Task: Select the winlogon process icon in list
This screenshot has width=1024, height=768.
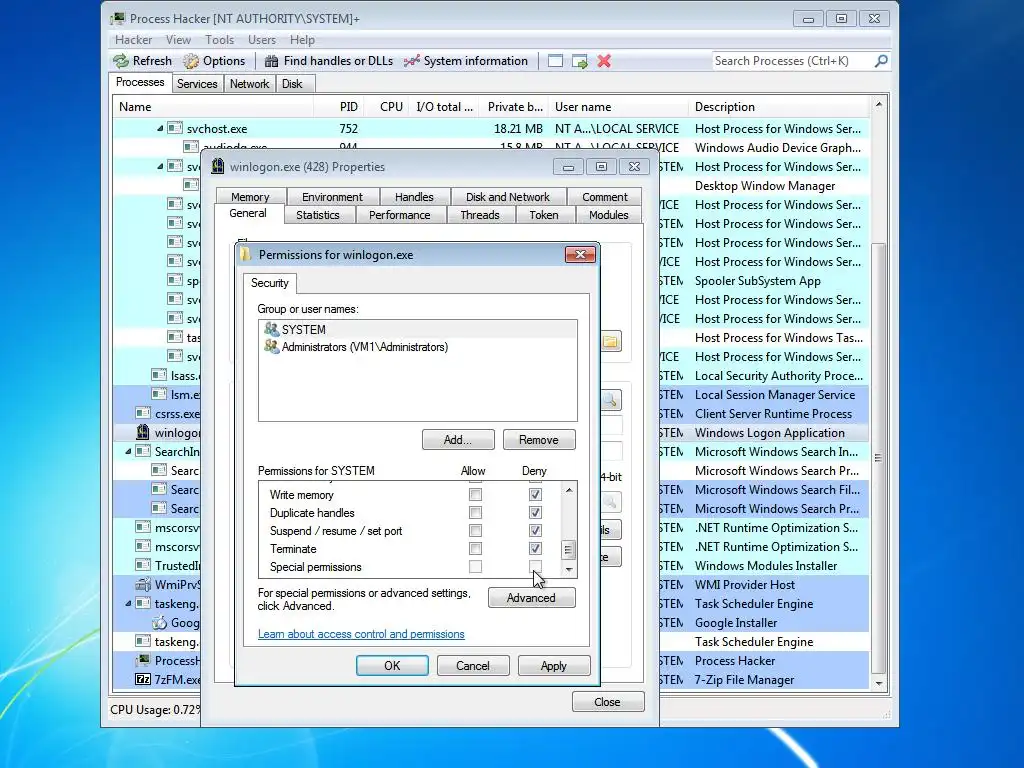Action: click(x=142, y=432)
